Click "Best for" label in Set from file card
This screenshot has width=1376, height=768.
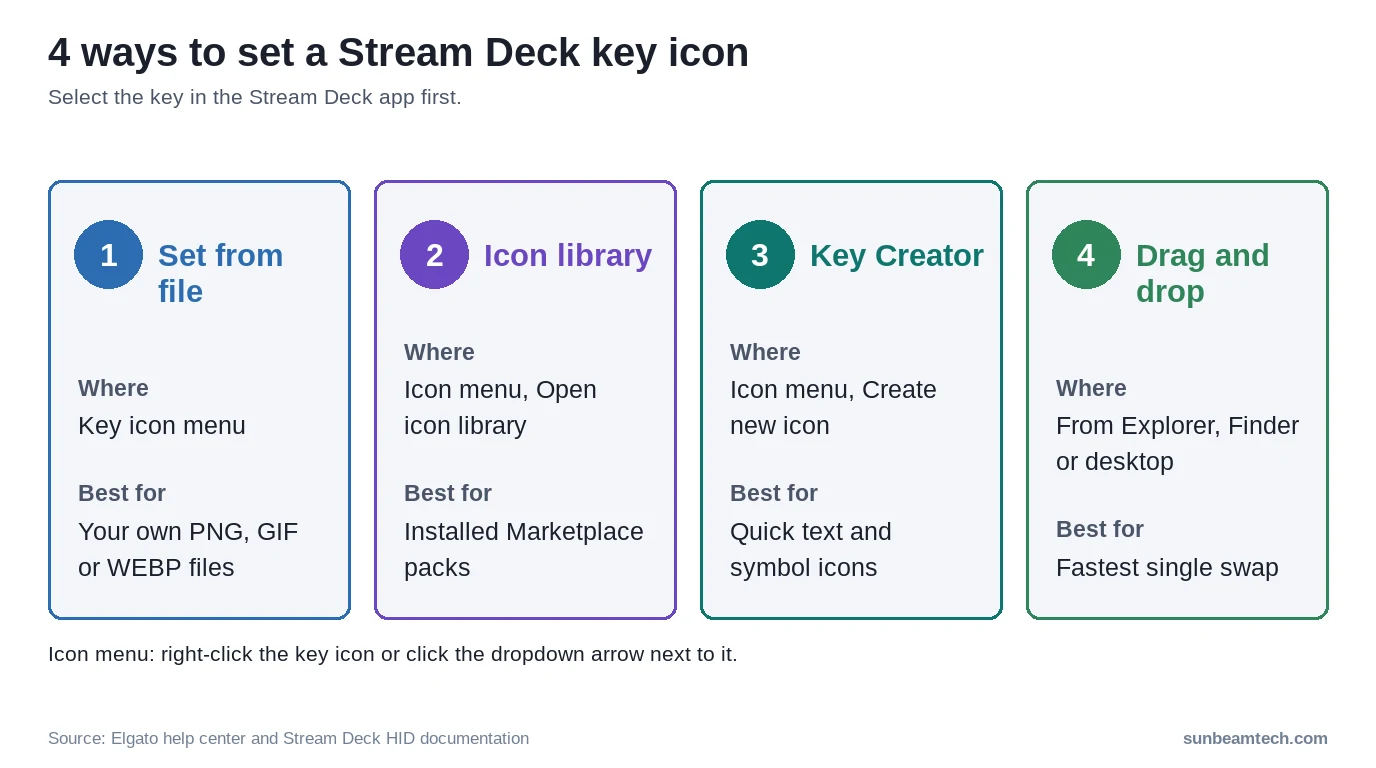tap(122, 493)
